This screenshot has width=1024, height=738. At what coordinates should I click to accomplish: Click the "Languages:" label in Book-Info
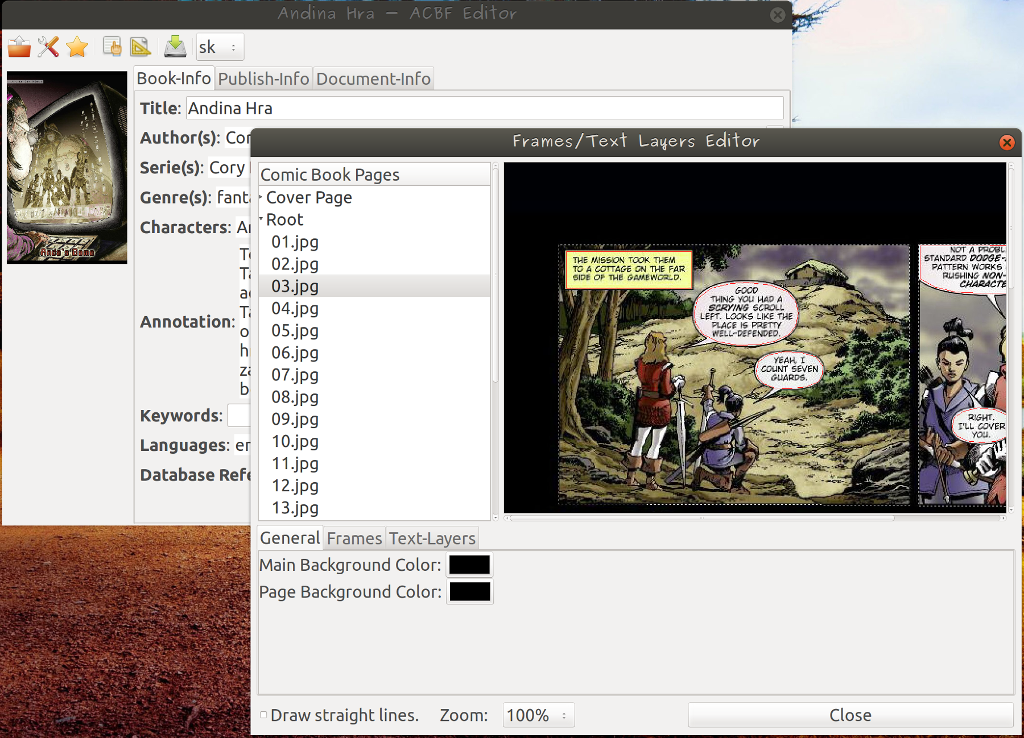click(185, 445)
